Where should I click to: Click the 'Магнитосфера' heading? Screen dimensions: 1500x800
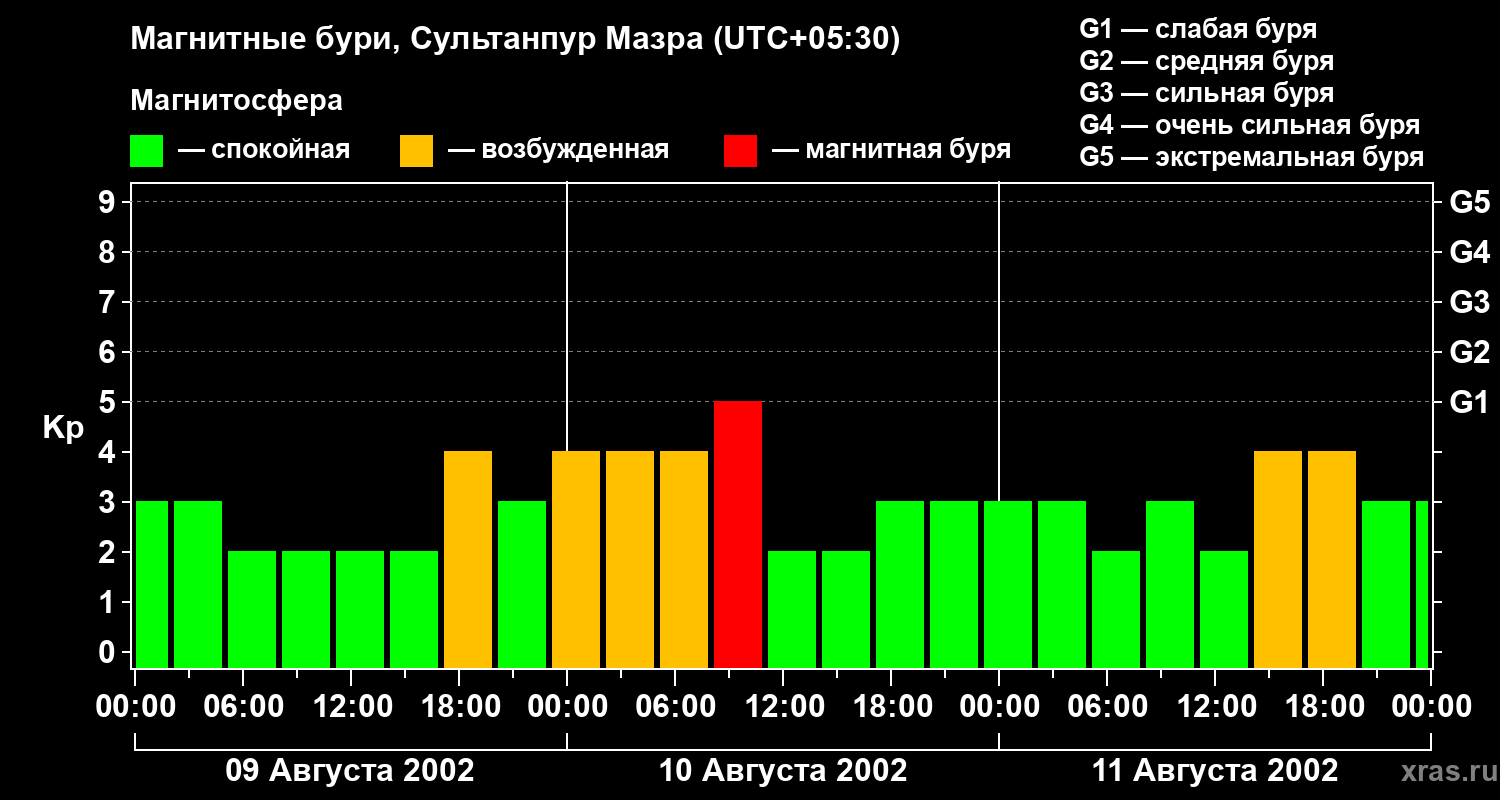coord(236,101)
